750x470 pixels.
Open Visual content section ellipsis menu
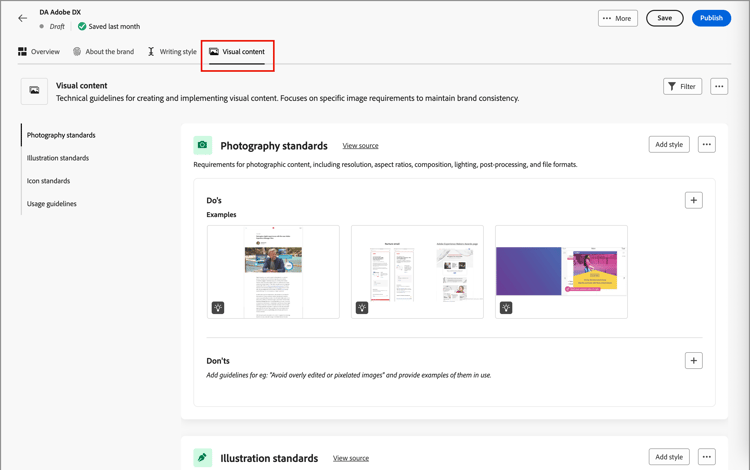tap(719, 87)
